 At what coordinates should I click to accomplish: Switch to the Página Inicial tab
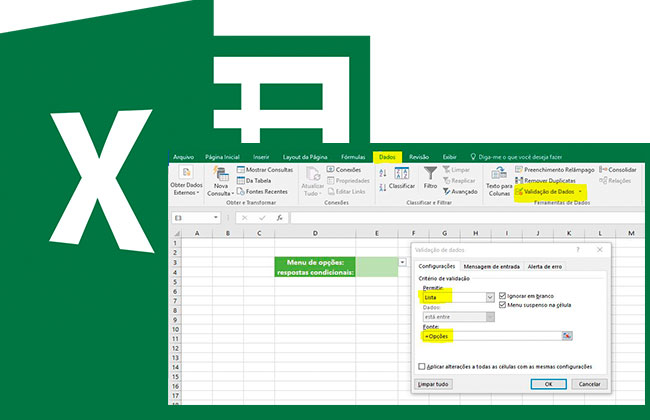222,157
